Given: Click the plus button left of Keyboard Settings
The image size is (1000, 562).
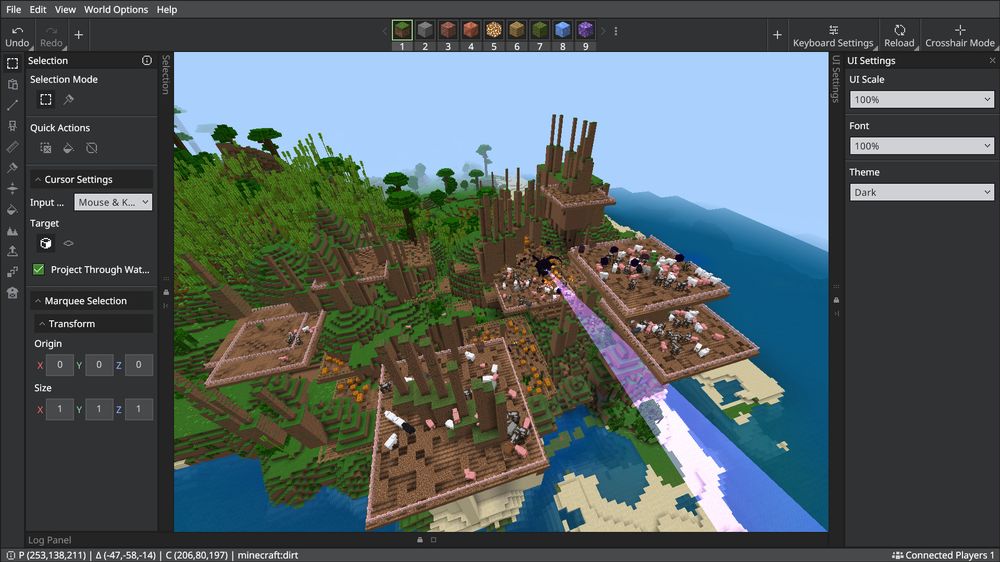Looking at the screenshot, I should coord(777,34).
